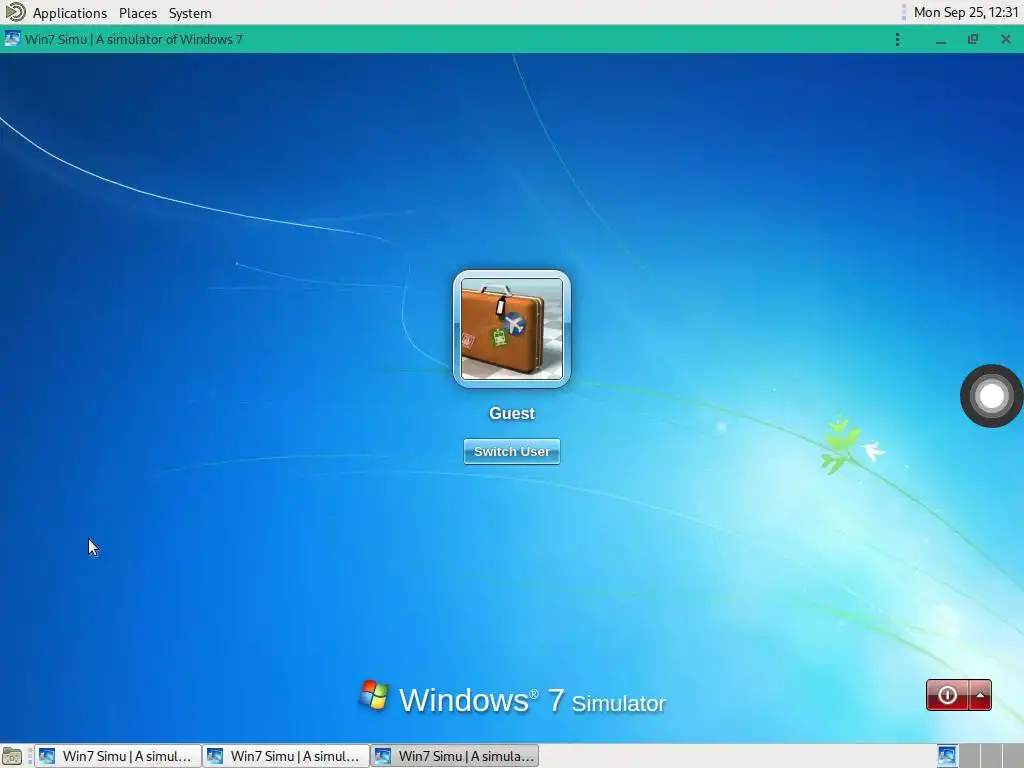Viewport: 1024px width, 768px height.
Task: Open the Applications menu
Action: 69,13
